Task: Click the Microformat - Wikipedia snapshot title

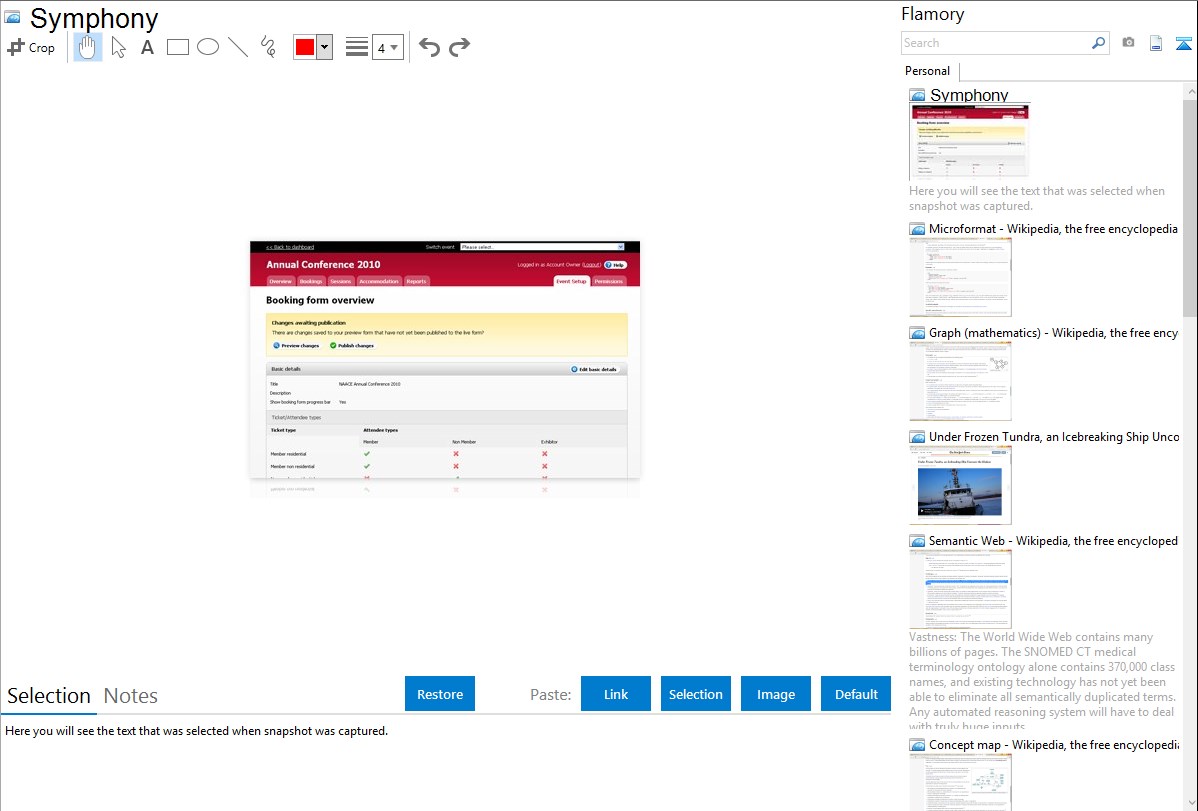Action: point(1053,229)
